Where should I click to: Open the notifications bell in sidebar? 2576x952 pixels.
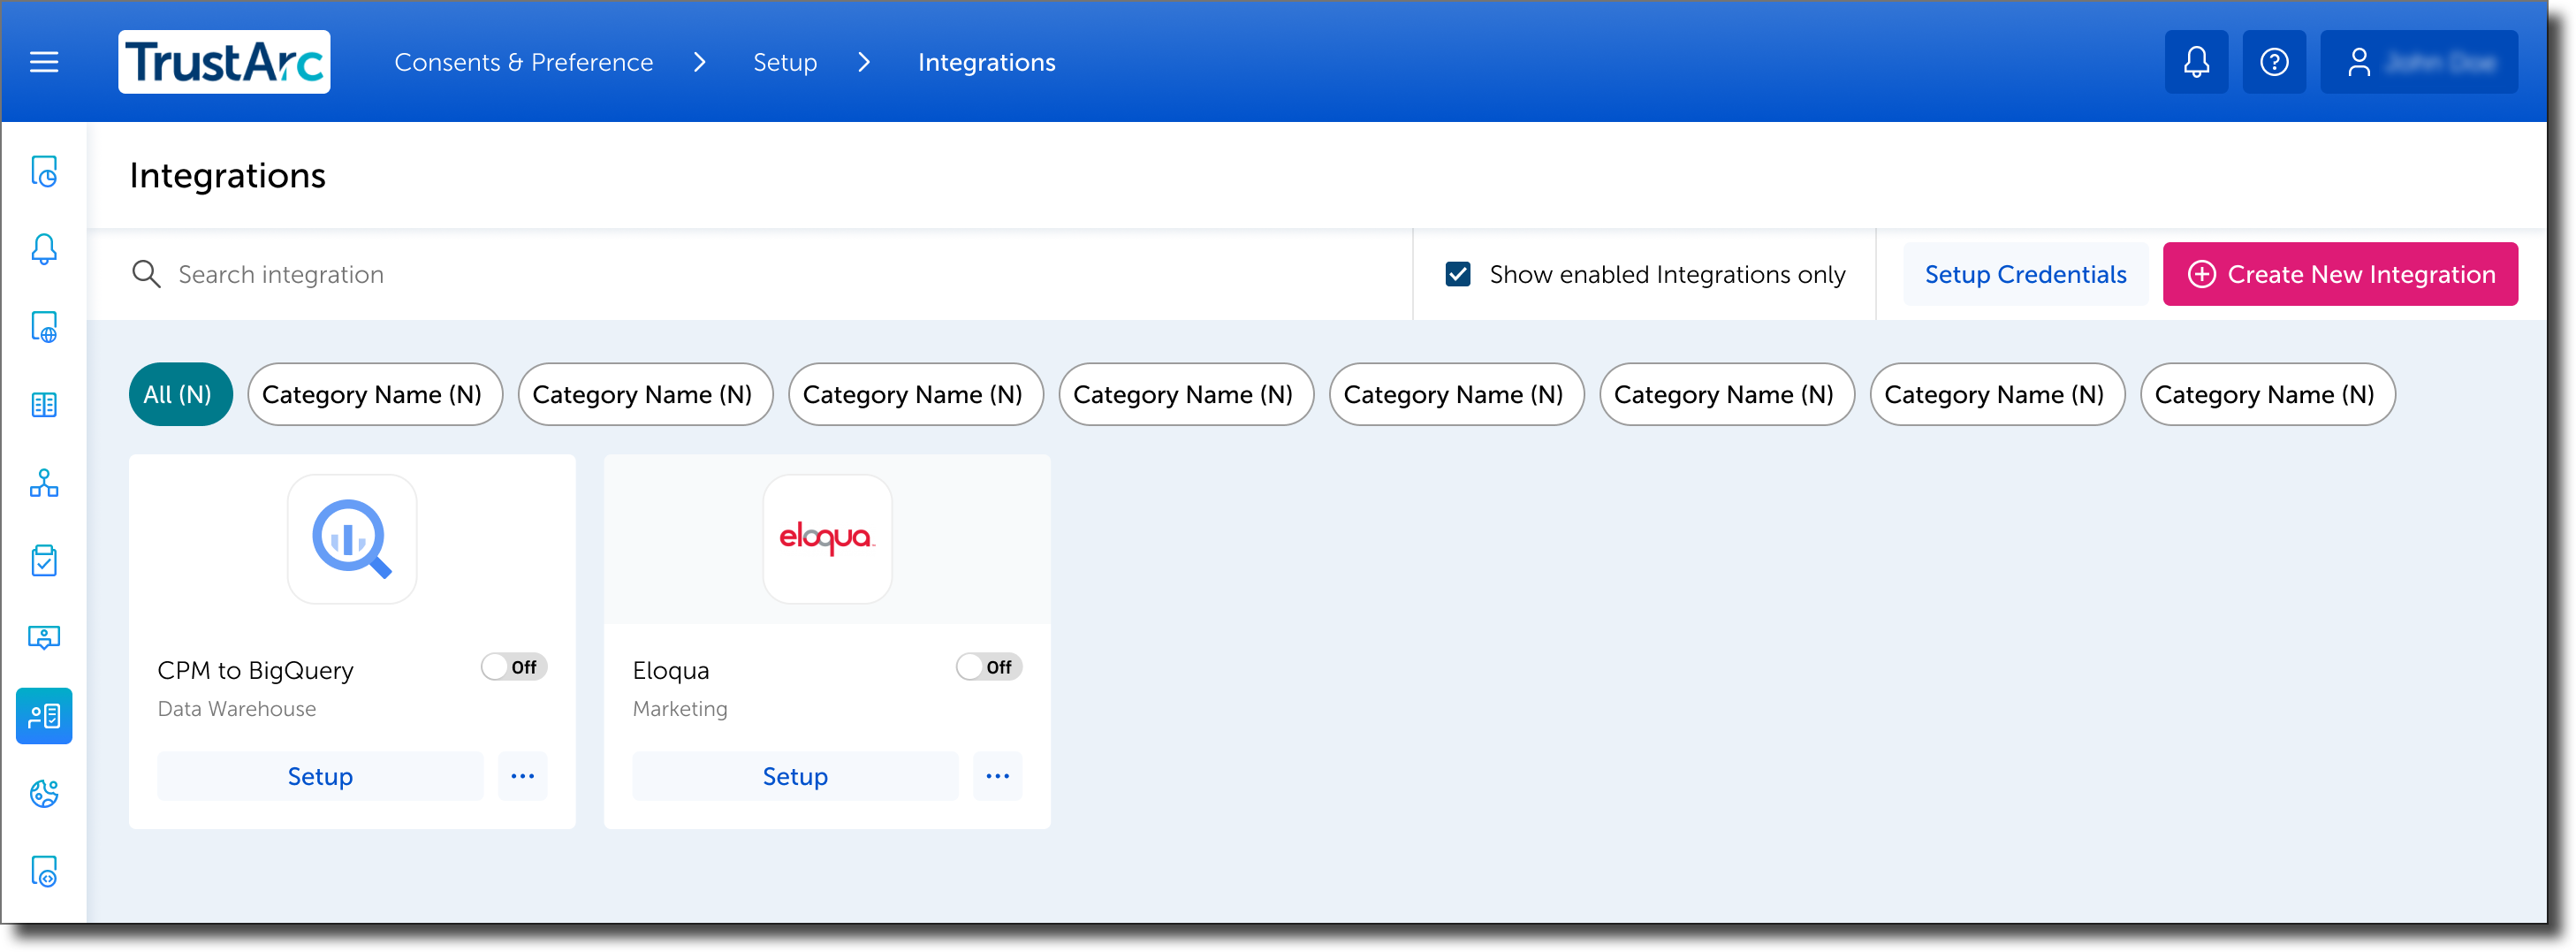[44, 250]
